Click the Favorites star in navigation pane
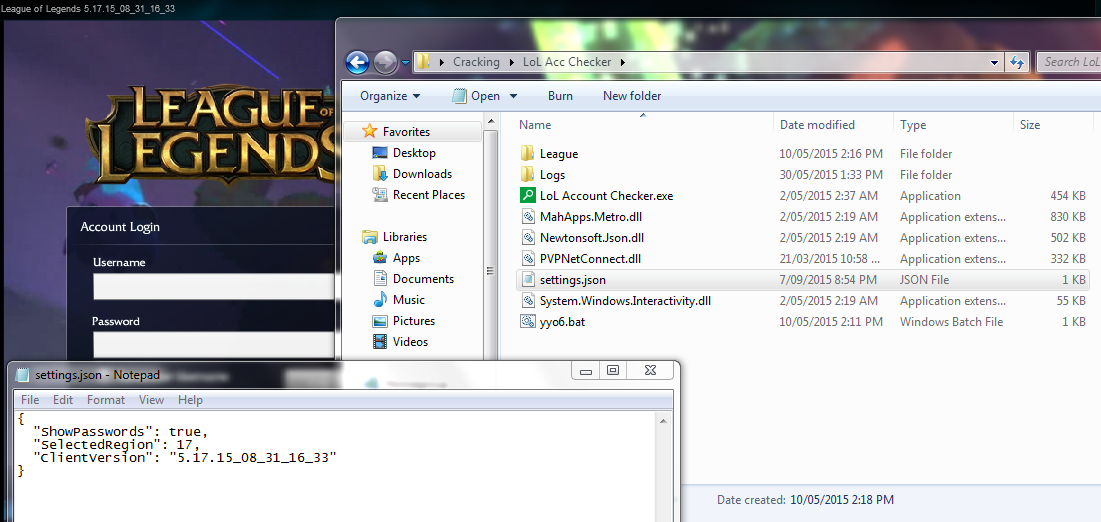Image resolution: width=1101 pixels, height=522 pixels. click(x=369, y=131)
